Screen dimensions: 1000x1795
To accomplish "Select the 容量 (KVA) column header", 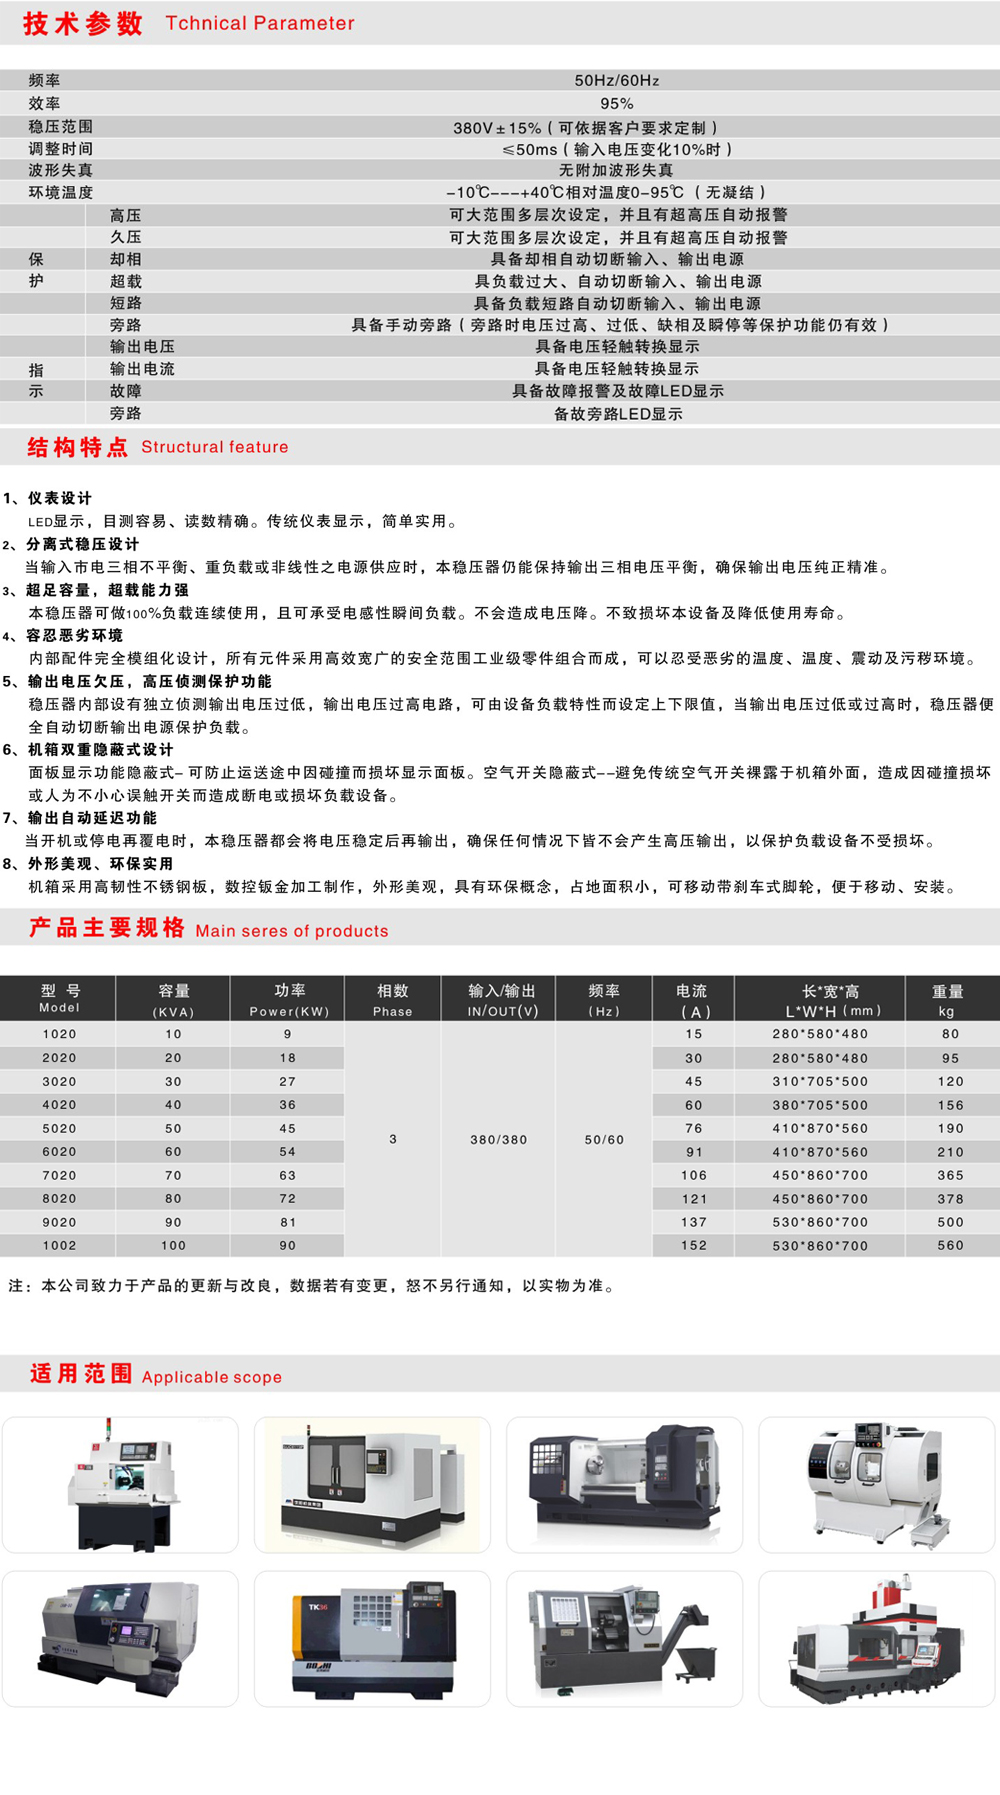I will 173,999.
